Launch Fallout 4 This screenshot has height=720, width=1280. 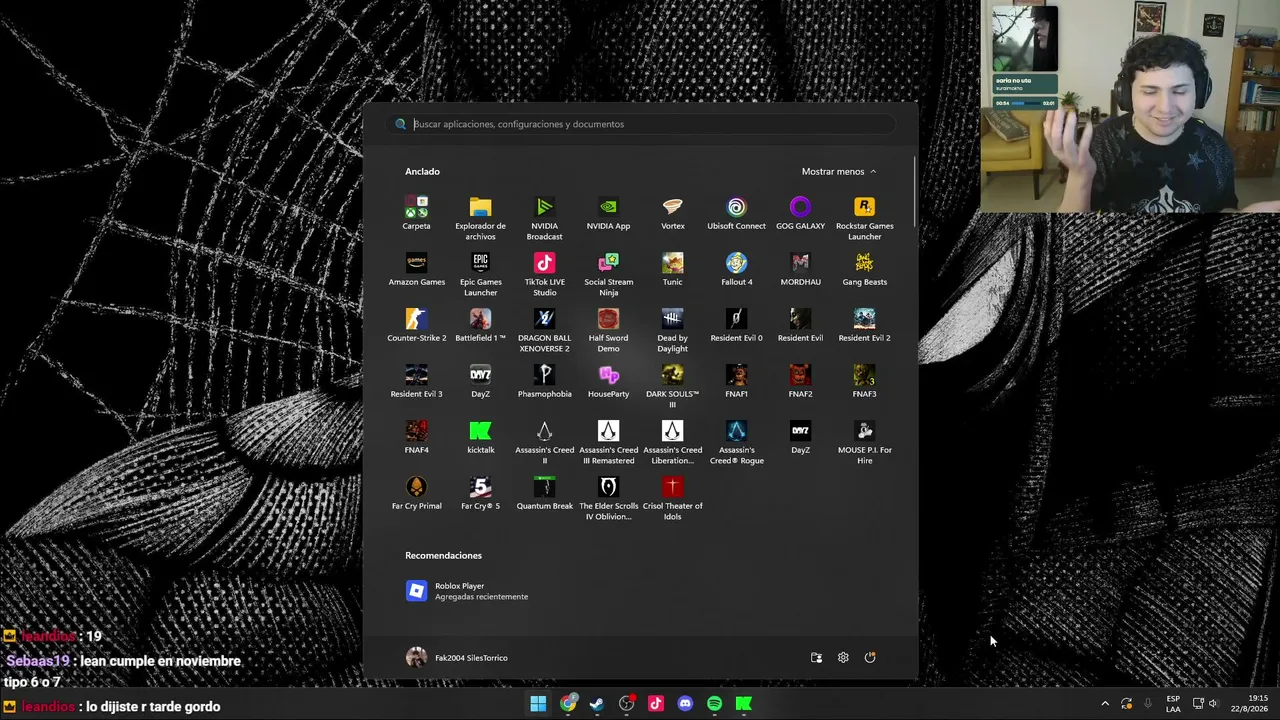[736, 270]
